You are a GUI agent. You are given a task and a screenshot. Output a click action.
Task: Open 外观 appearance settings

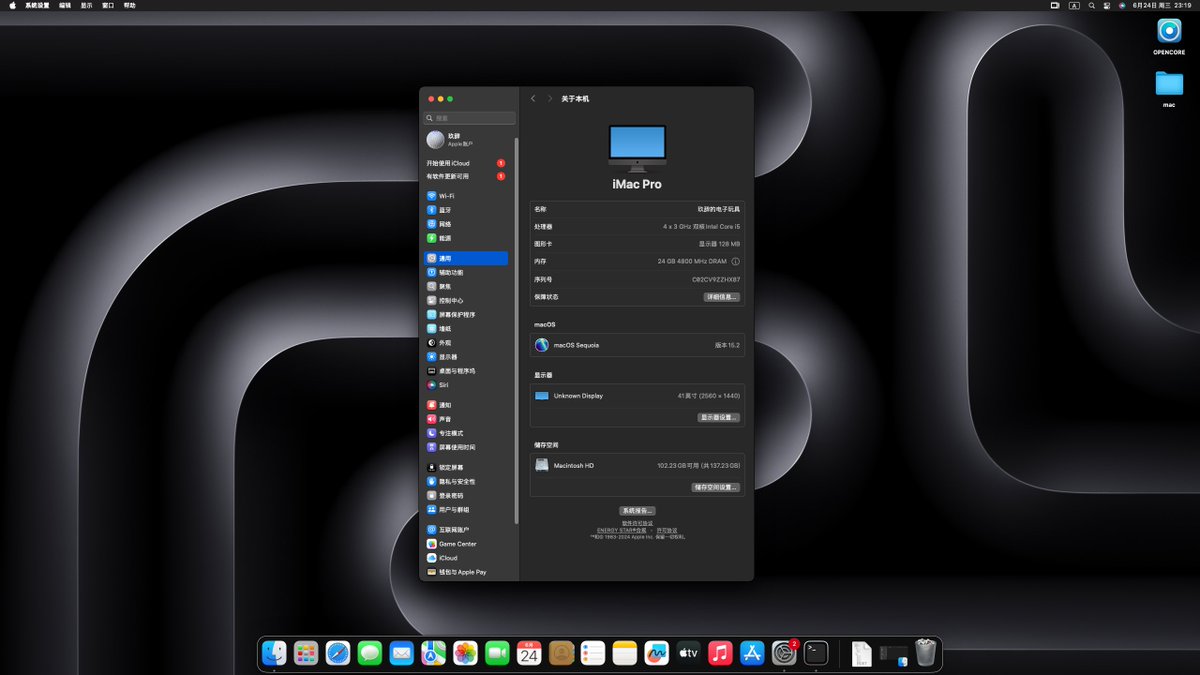click(x=466, y=342)
